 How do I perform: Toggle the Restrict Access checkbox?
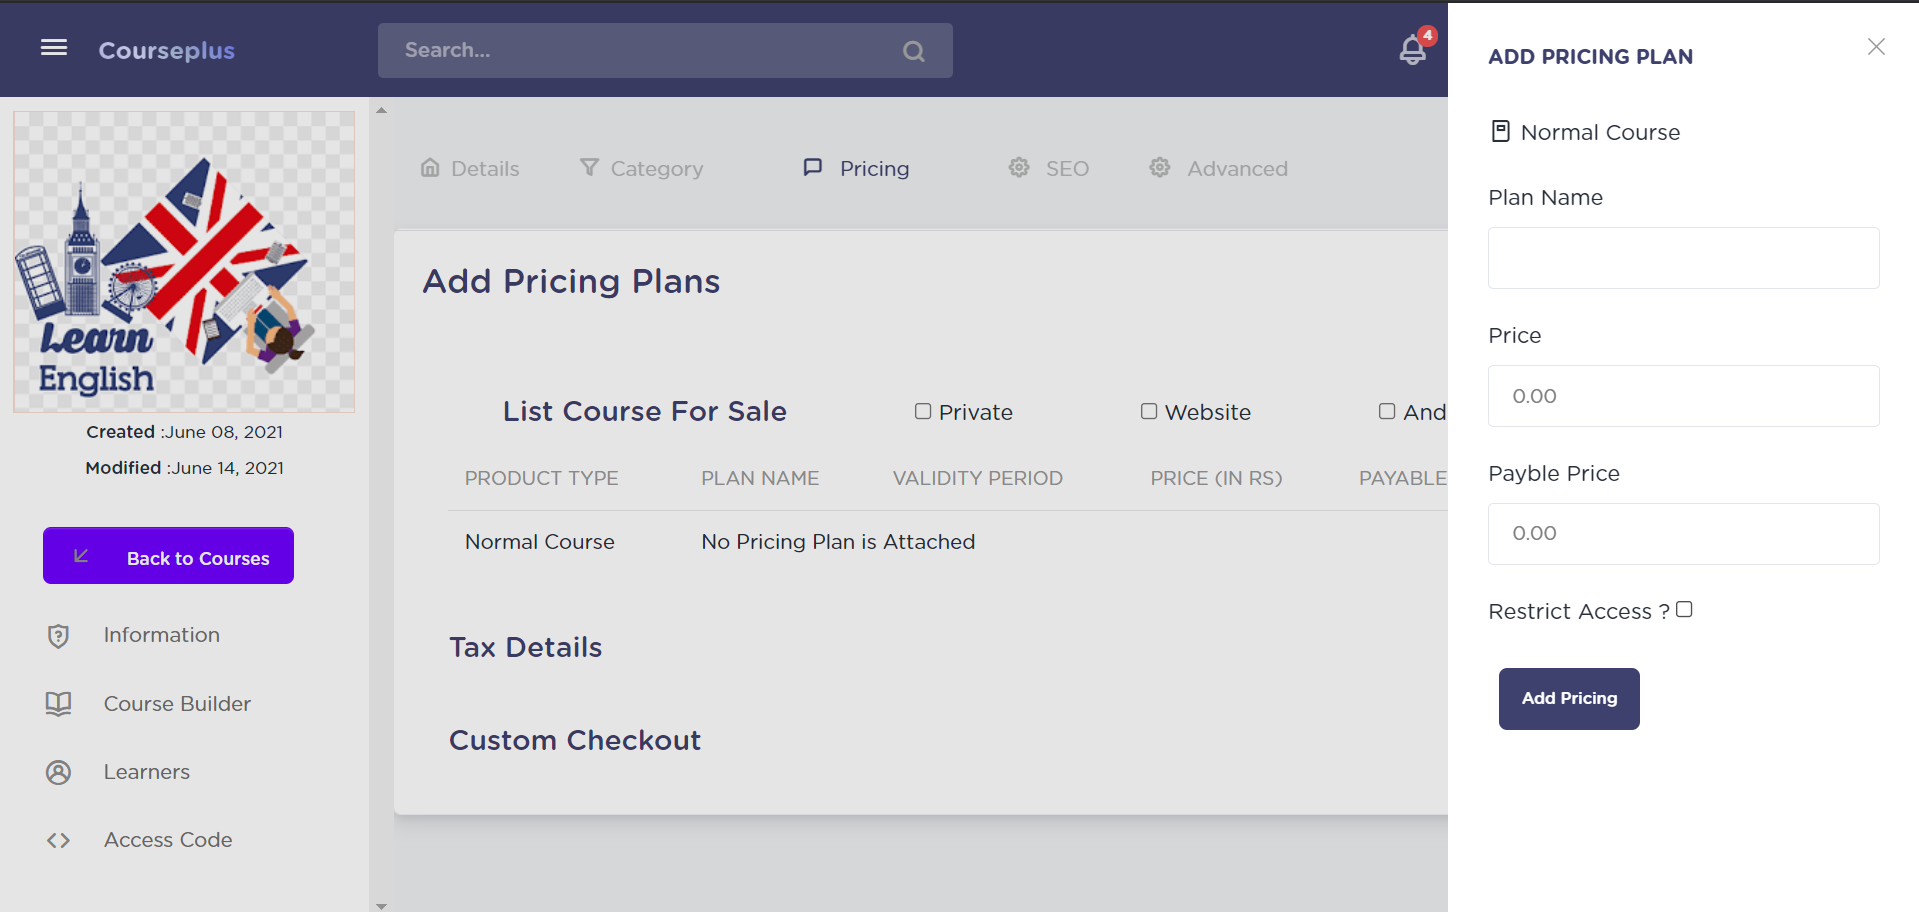pos(1684,610)
